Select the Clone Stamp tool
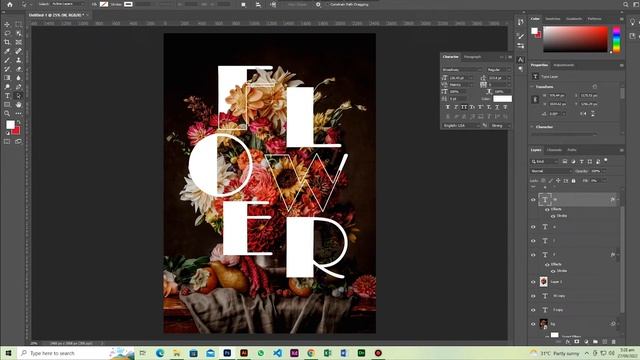The width and height of the screenshot is (640, 360). point(18,60)
